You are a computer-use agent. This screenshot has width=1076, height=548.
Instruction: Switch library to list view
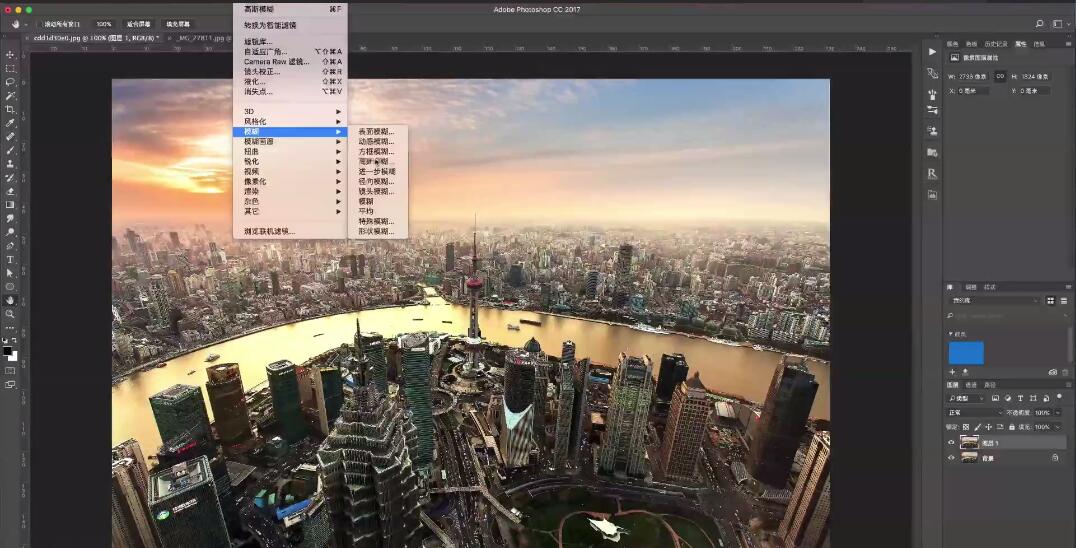pyautogui.click(x=1064, y=300)
